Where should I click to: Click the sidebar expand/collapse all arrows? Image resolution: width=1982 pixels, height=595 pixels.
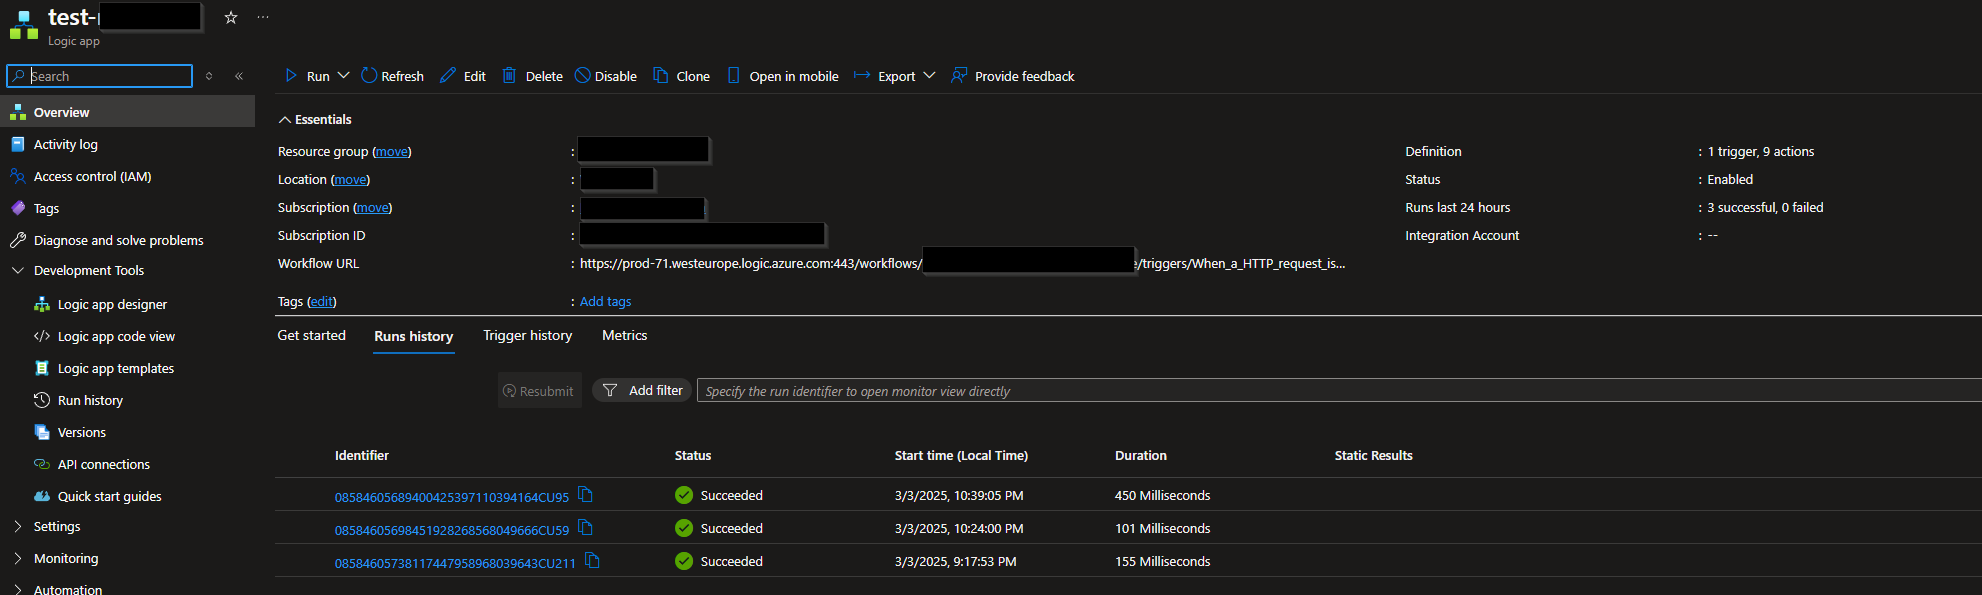click(209, 76)
